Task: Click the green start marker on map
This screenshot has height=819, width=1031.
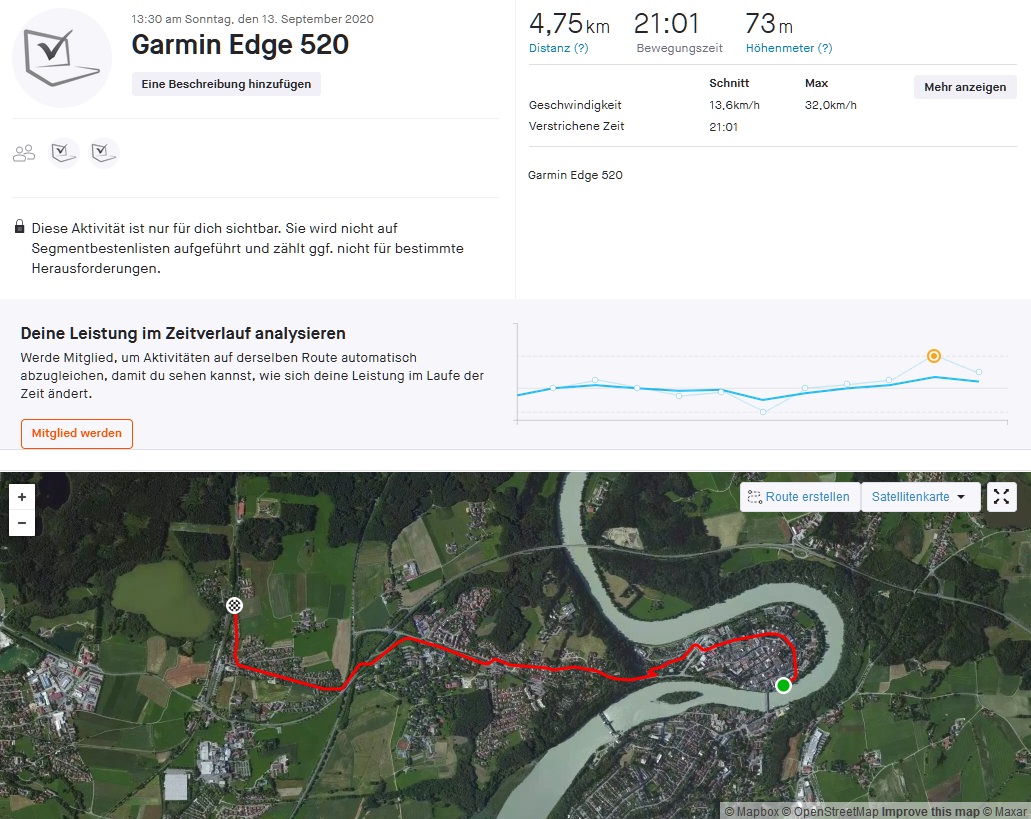Action: (783, 685)
